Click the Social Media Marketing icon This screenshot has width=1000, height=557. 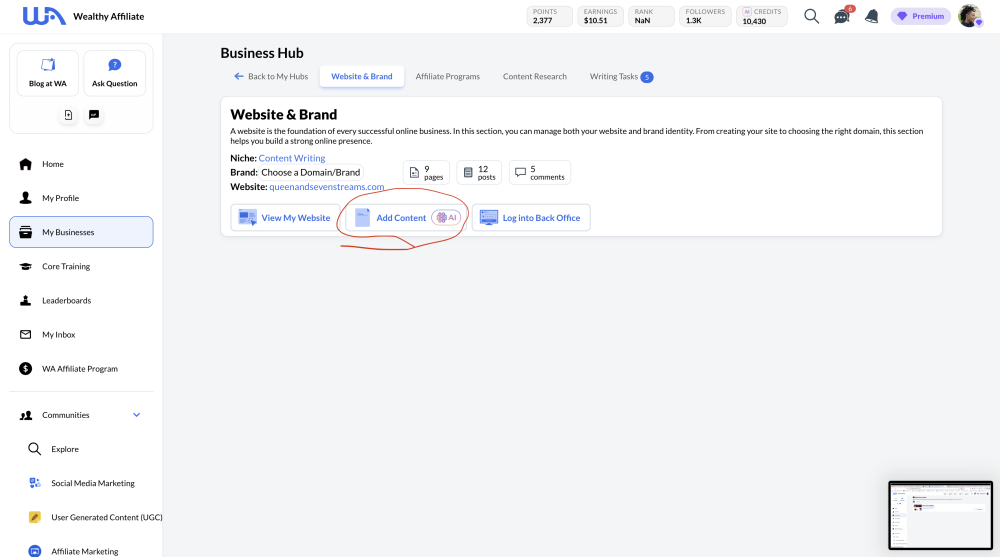pos(34,483)
